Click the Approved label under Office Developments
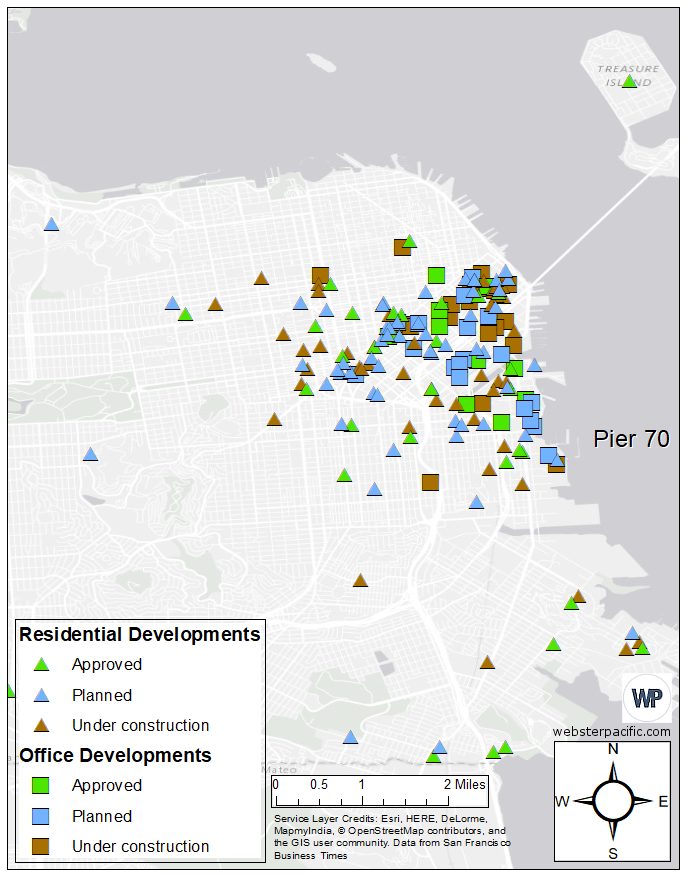 pos(107,785)
